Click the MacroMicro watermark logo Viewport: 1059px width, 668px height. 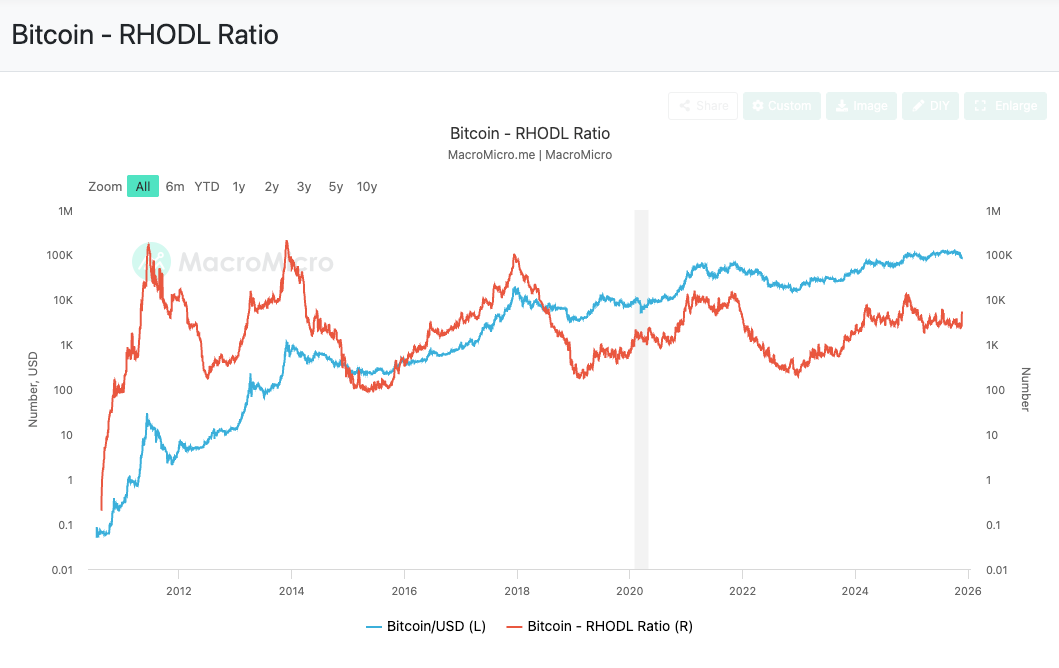pos(233,262)
